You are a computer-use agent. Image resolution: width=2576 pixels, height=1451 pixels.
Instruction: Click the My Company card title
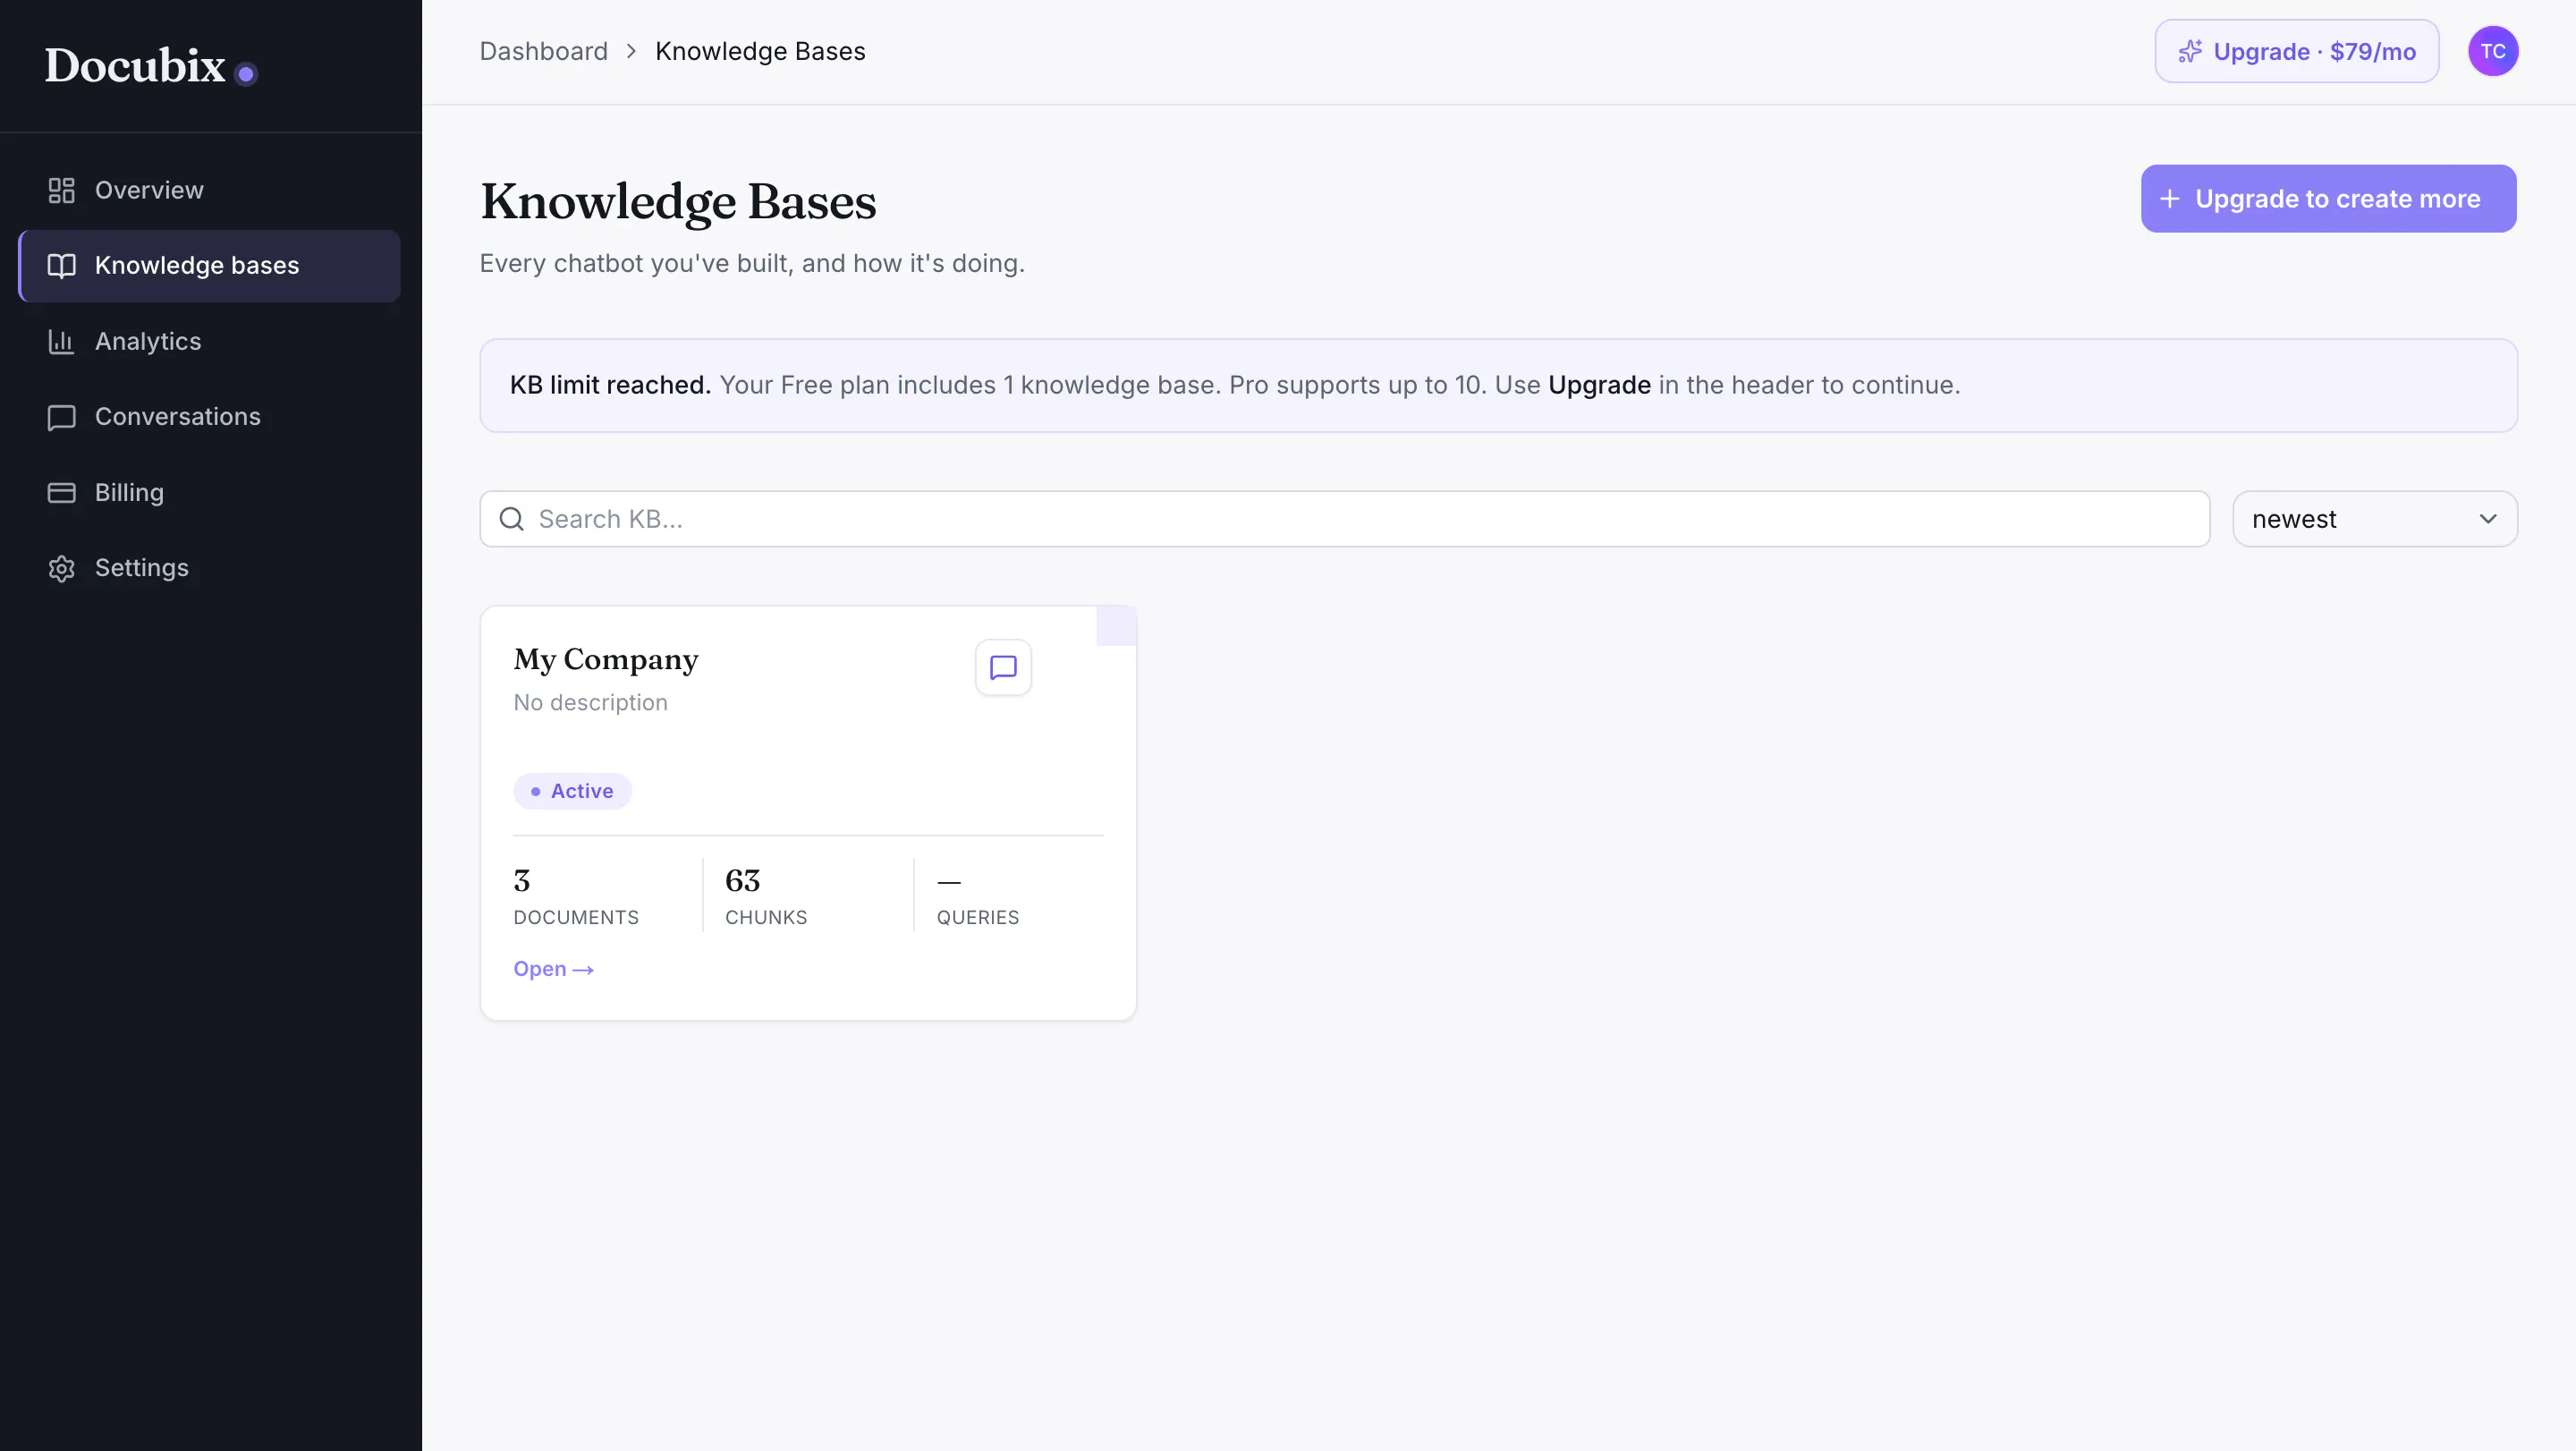tap(606, 660)
